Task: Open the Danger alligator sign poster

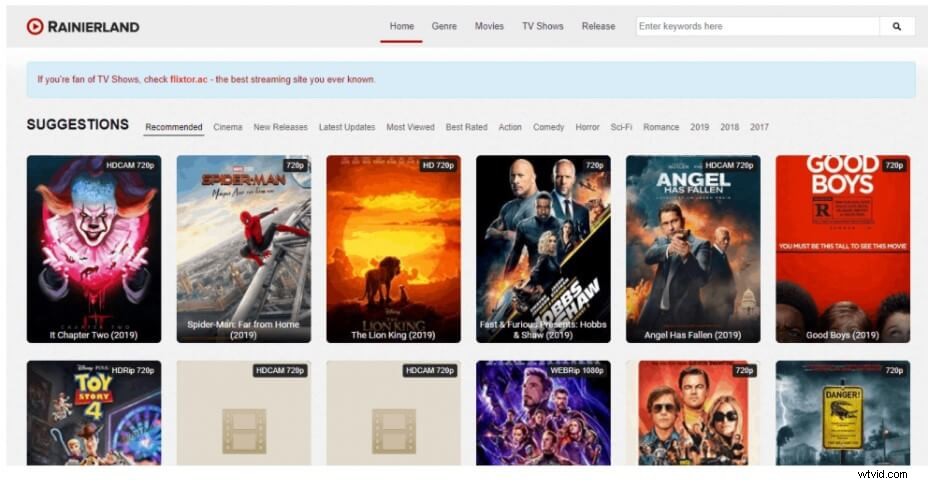Action: point(843,413)
